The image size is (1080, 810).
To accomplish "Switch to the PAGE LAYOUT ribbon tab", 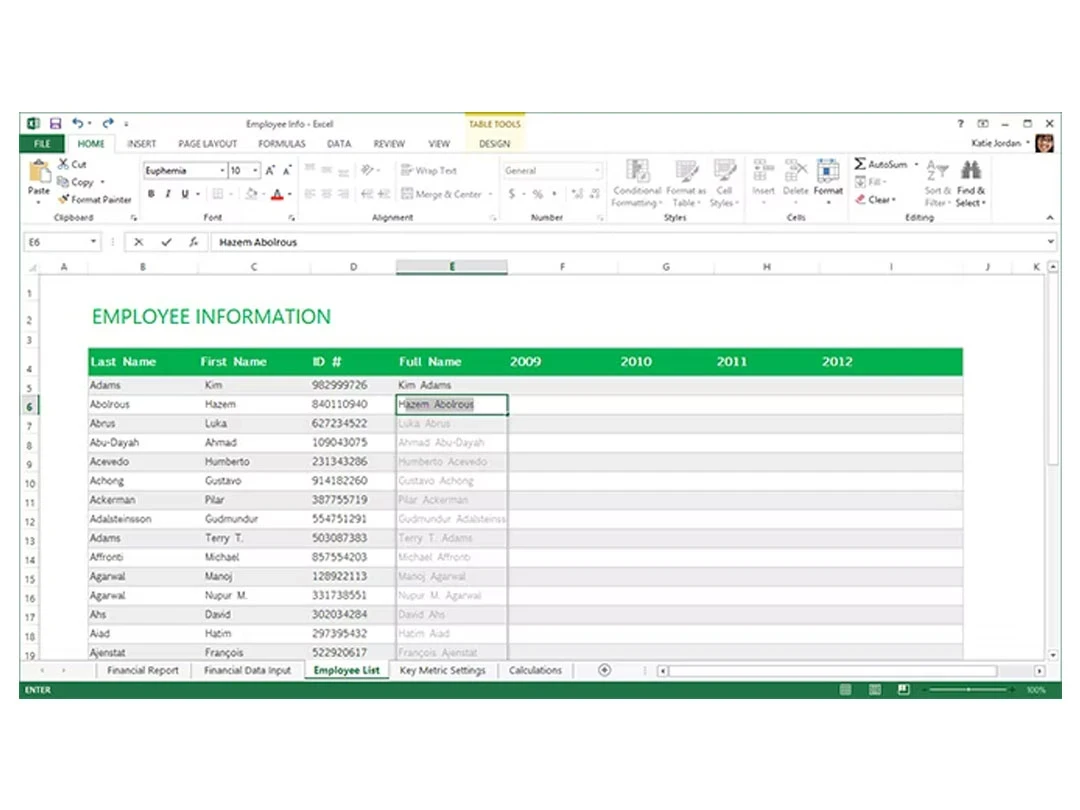I will coord(207,143).
